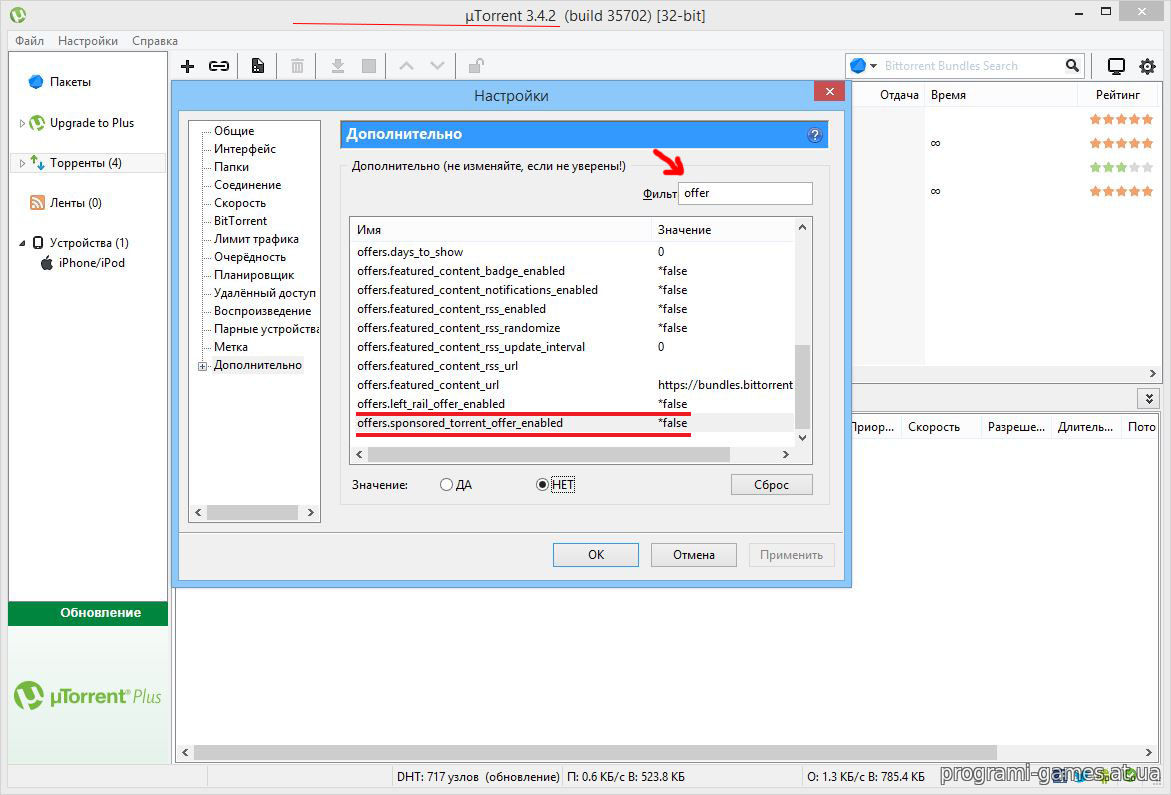Screen dimensions: 1171x795
Task: Click the Применить button
Action: pyautogui.click(x=792, y=555)
